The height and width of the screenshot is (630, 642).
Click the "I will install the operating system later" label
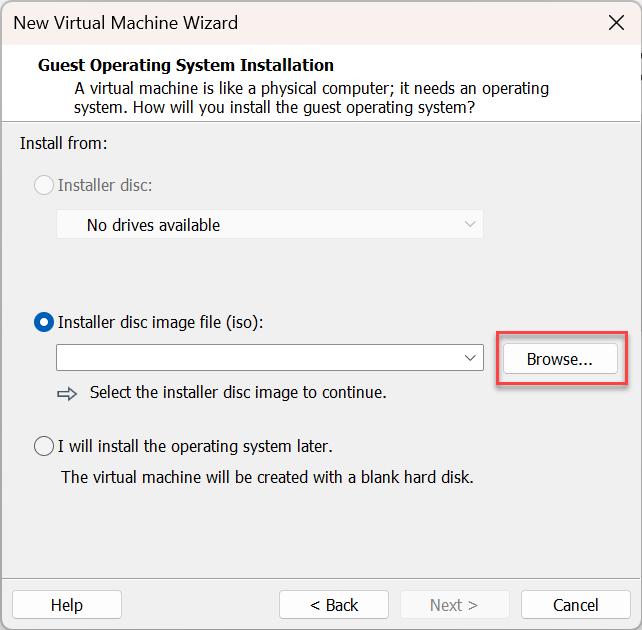click(195, 446)
